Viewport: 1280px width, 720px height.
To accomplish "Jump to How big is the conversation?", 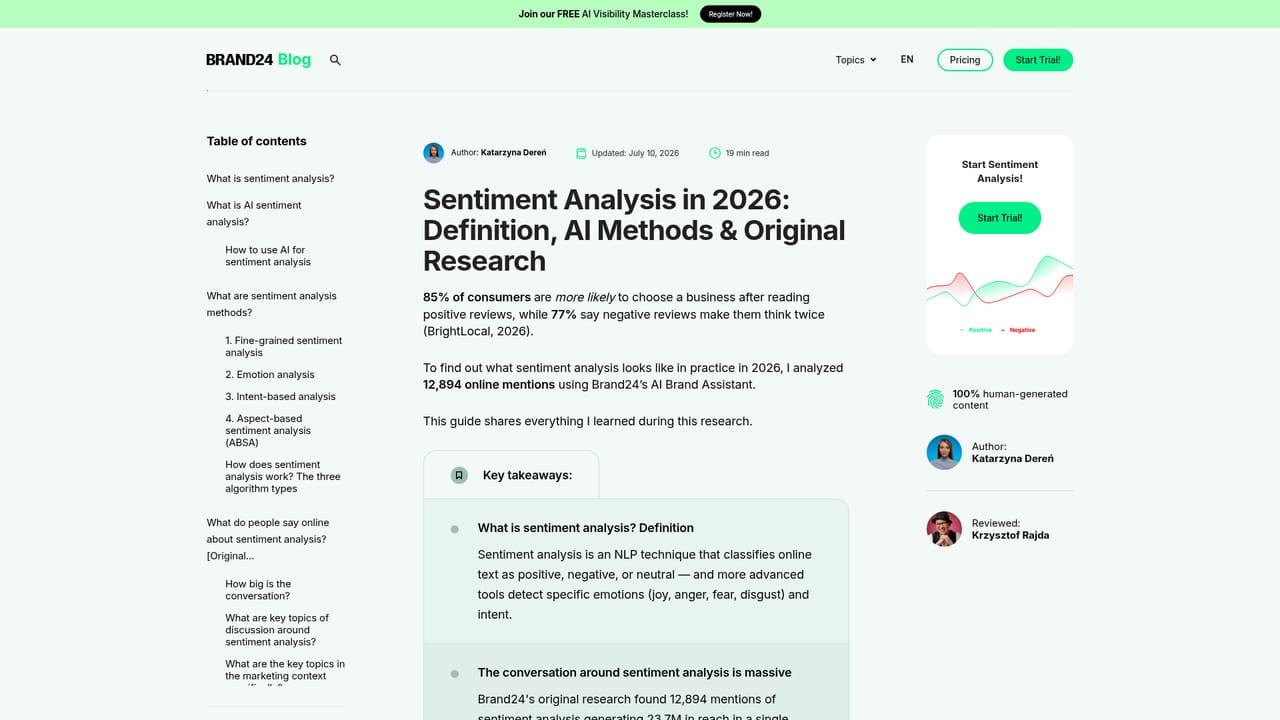I will coord(258,590).
